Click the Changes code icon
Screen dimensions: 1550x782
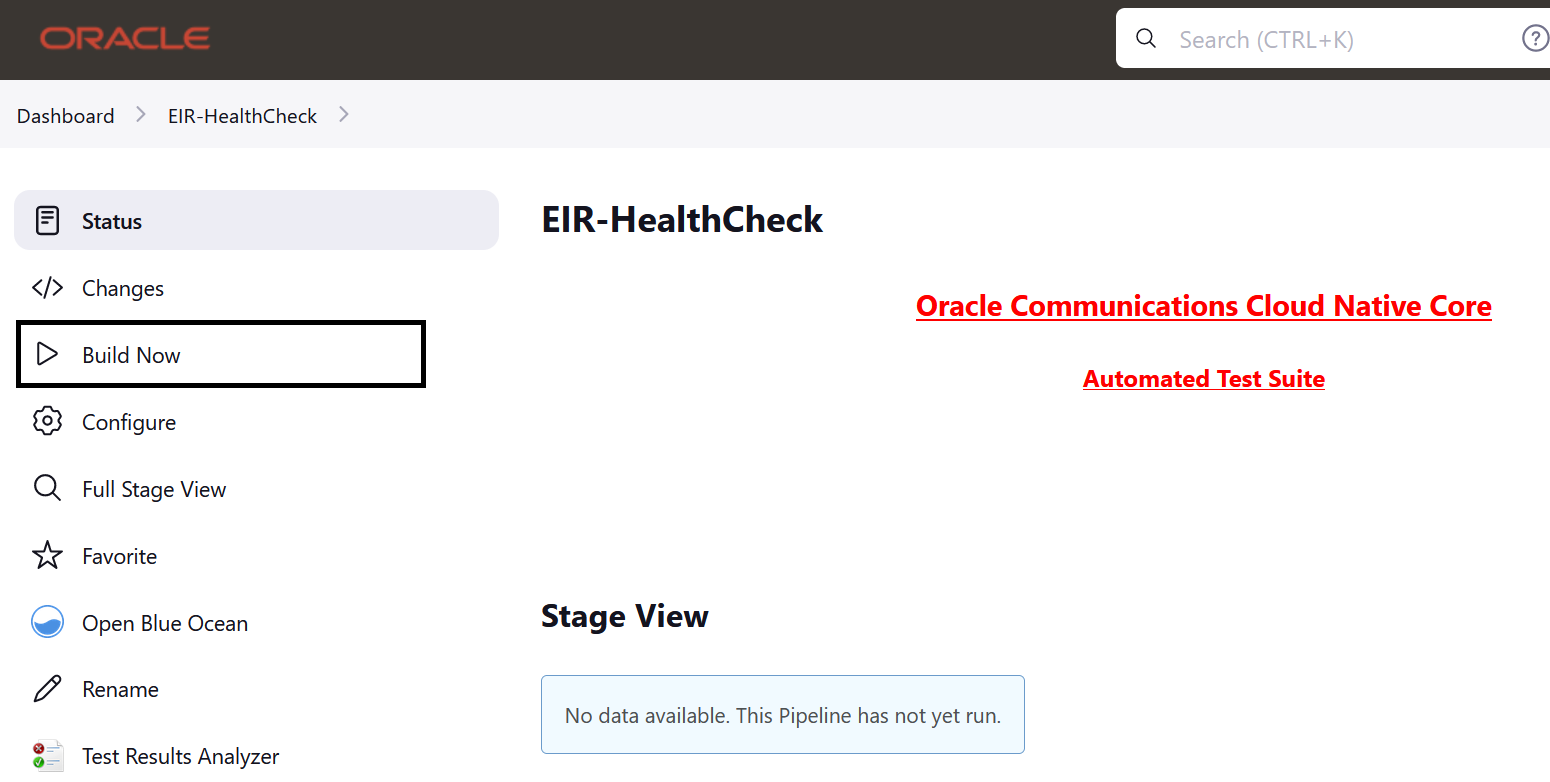(47, 287)
